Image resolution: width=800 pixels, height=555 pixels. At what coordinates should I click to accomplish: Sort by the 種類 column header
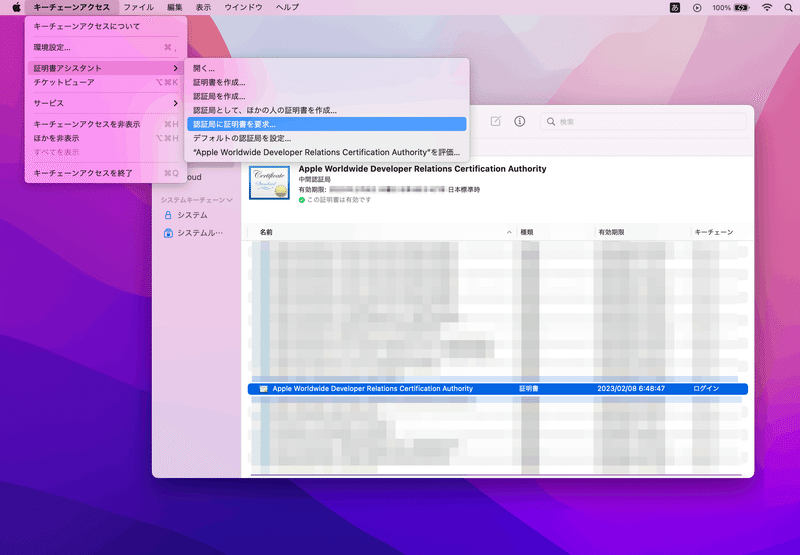pos(555,232)
